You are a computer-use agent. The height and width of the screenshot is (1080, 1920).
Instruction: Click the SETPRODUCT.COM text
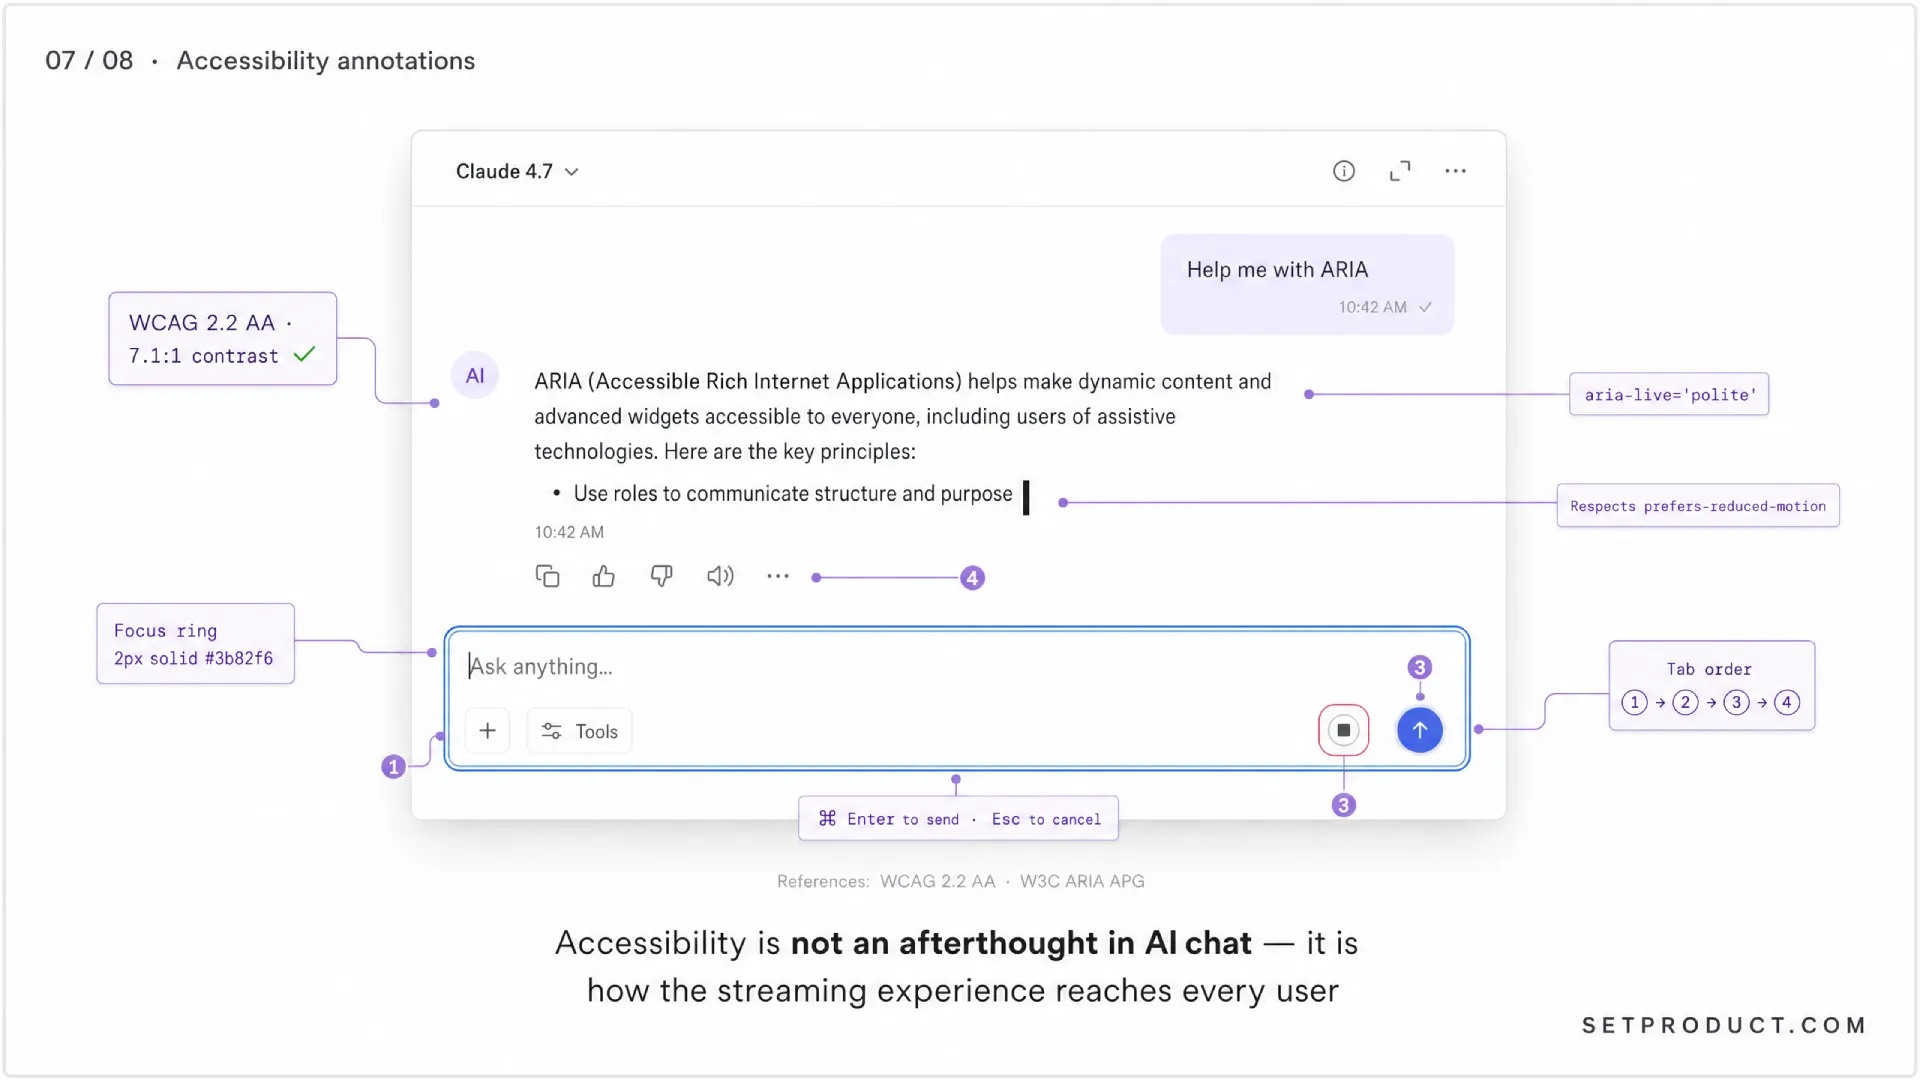(1724, 1025)
